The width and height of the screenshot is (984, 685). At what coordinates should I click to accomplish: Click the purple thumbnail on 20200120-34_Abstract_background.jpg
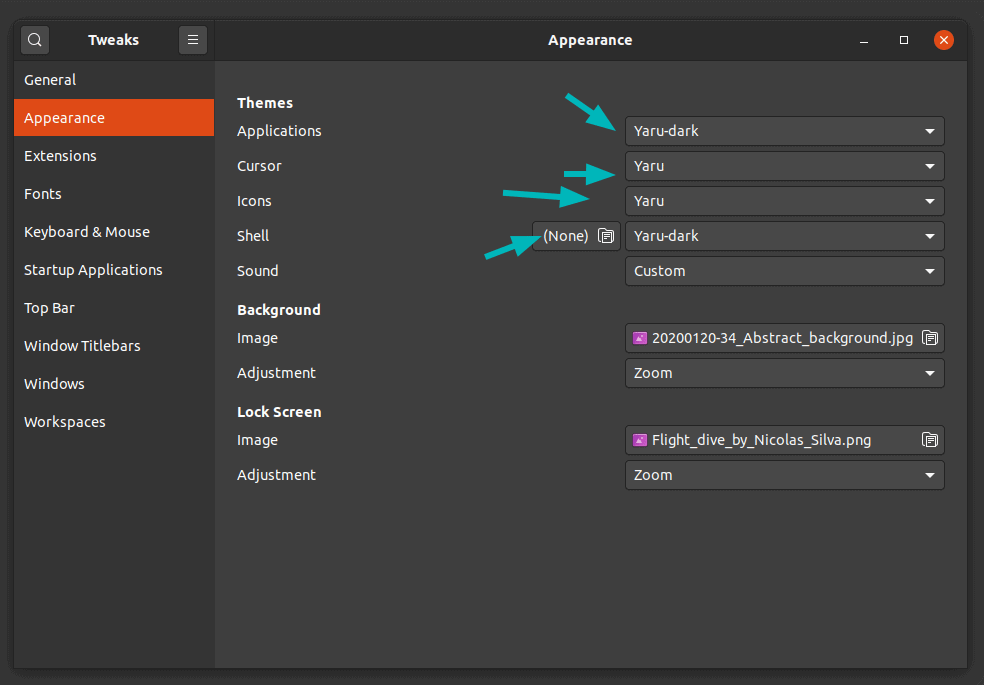[640, 338]
